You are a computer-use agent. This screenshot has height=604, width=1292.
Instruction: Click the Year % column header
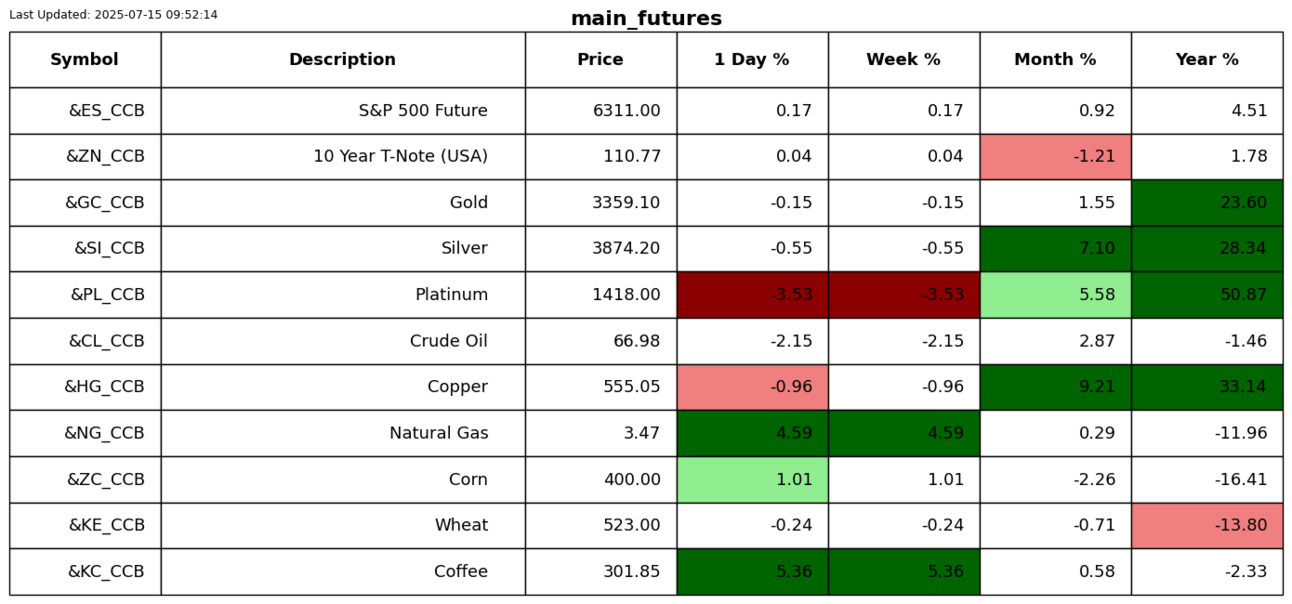(x=1207, y=60)
